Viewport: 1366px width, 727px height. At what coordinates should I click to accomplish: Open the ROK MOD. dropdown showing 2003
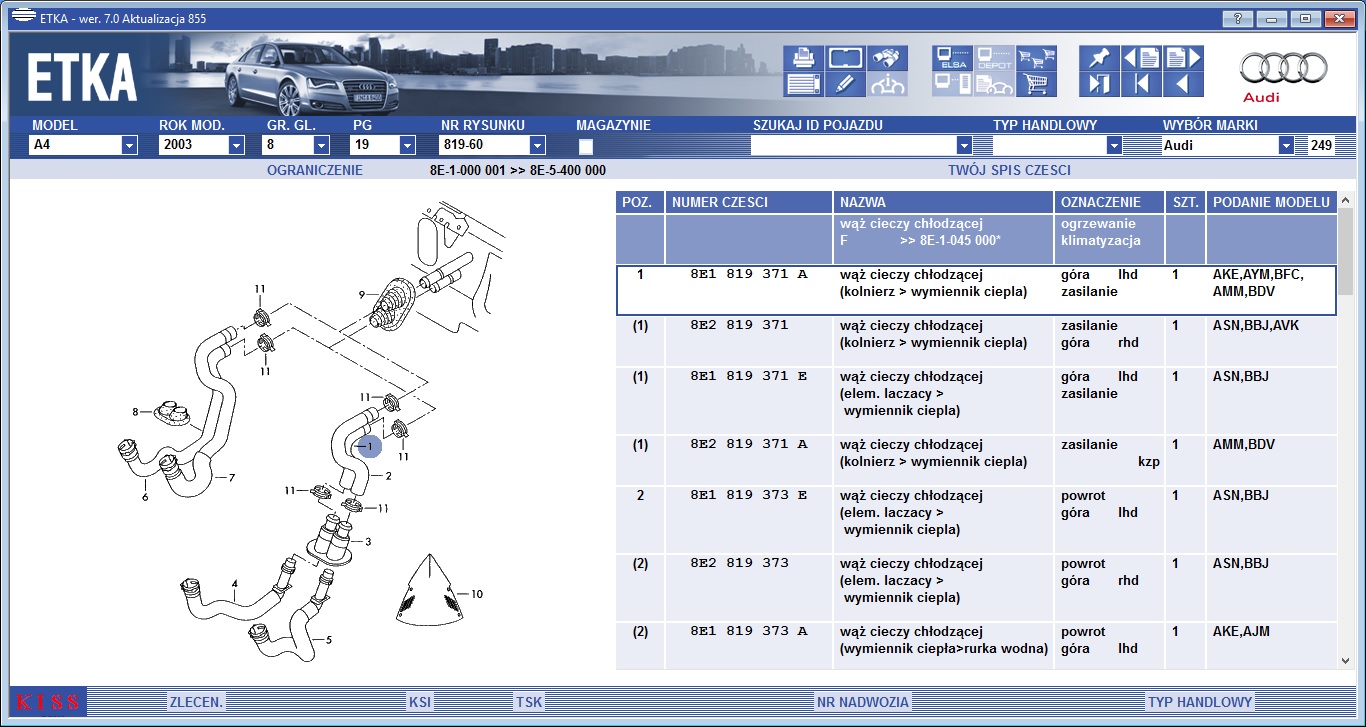(x=236, y=145)
